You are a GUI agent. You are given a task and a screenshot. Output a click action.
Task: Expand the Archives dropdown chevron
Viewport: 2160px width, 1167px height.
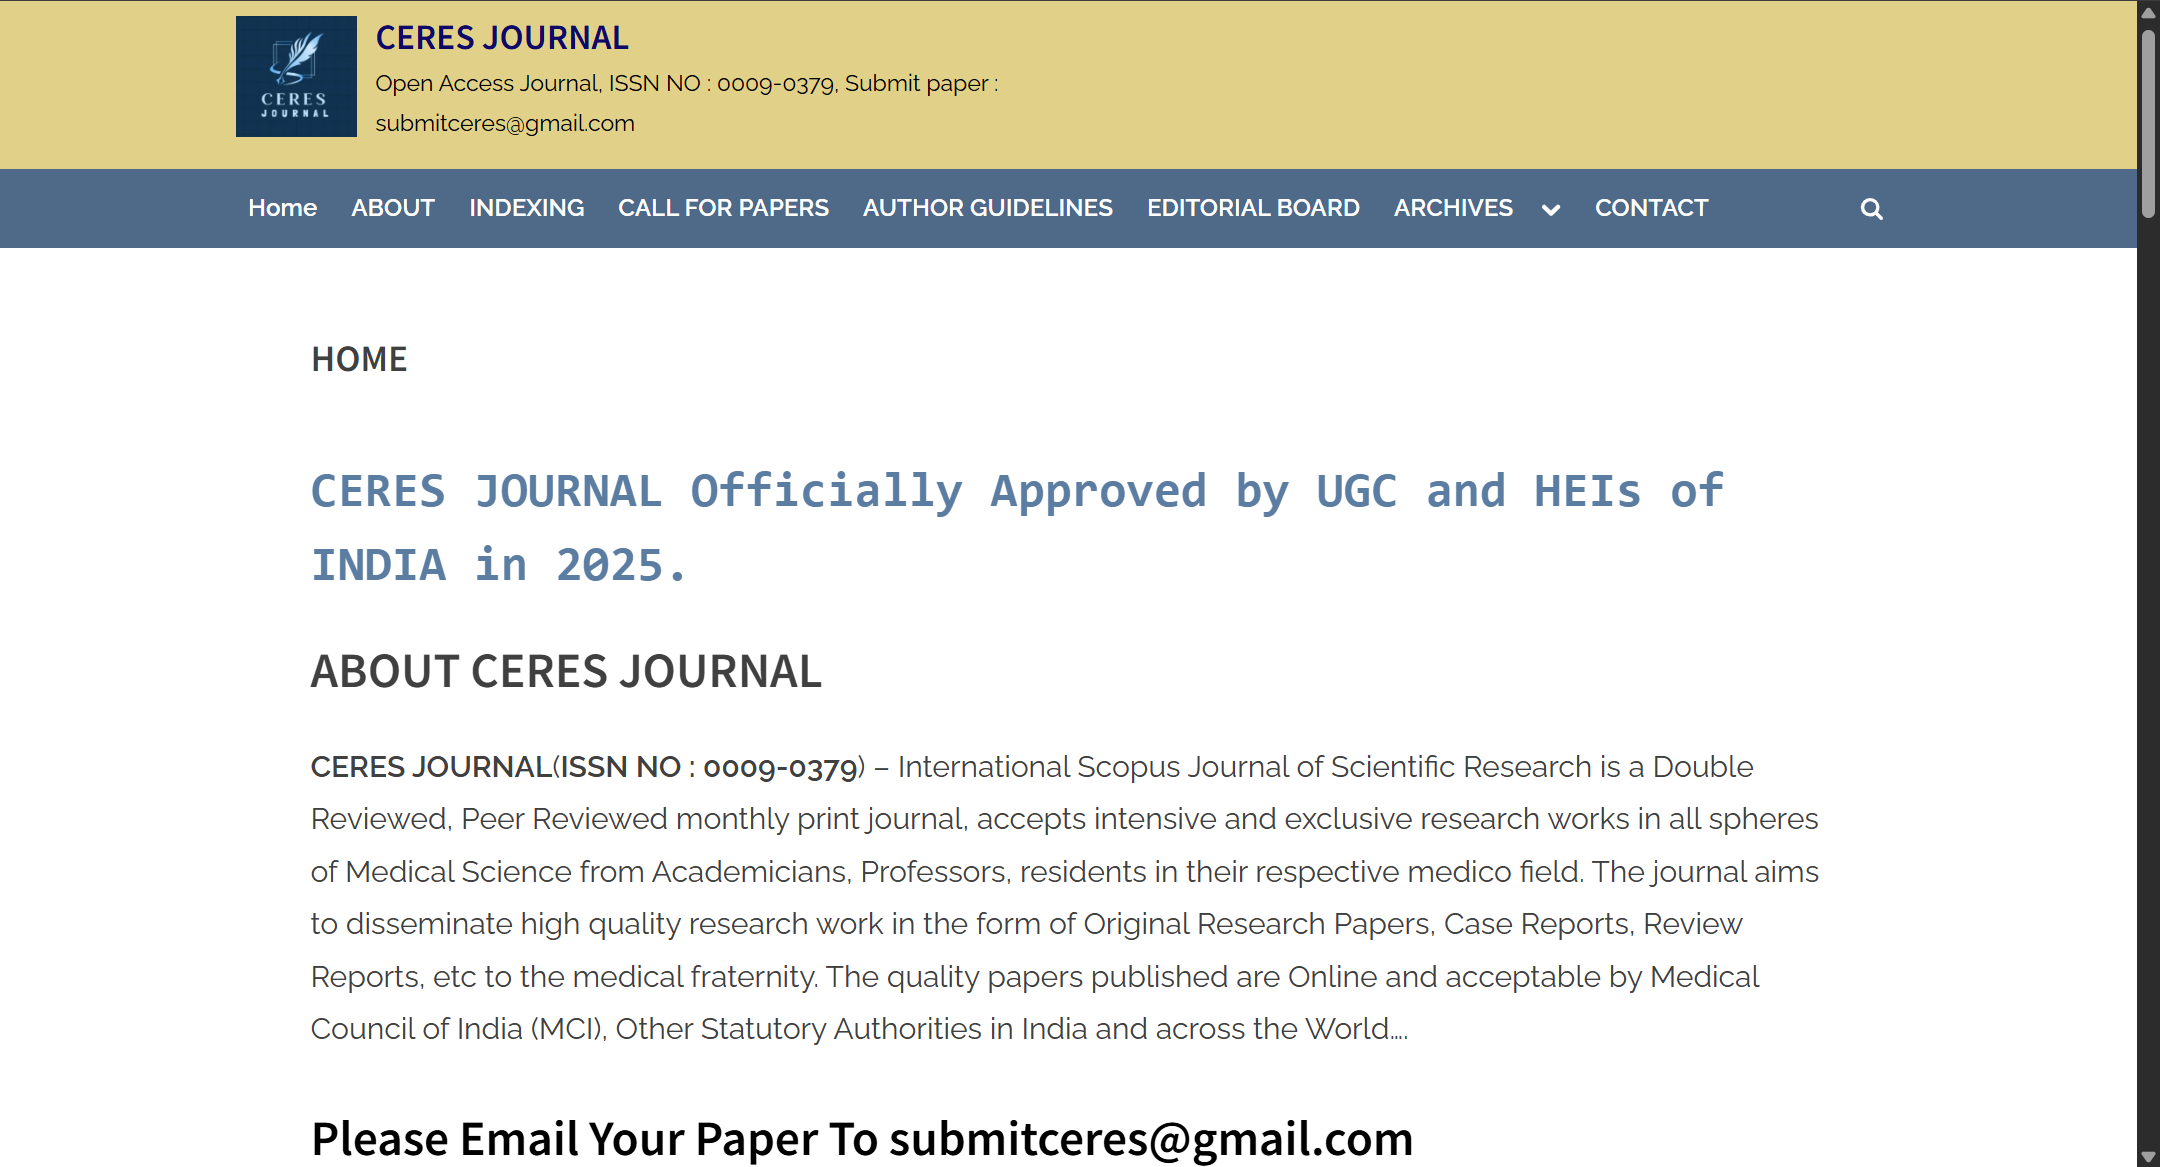pos(1551,210)
